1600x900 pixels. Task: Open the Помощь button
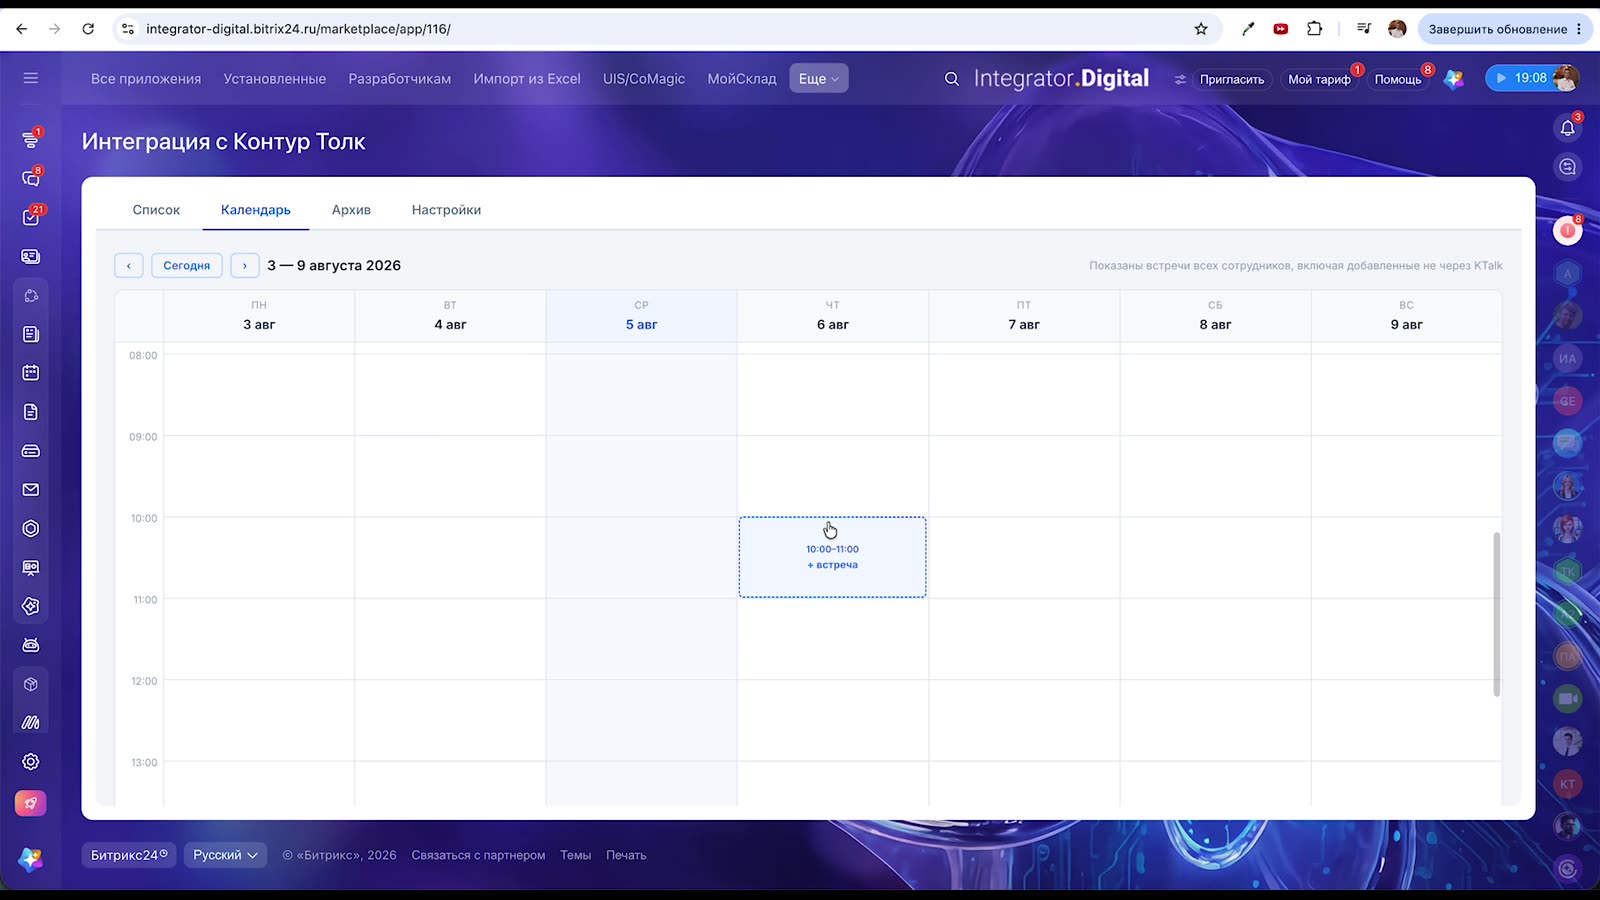click(x=1398, y=79)
